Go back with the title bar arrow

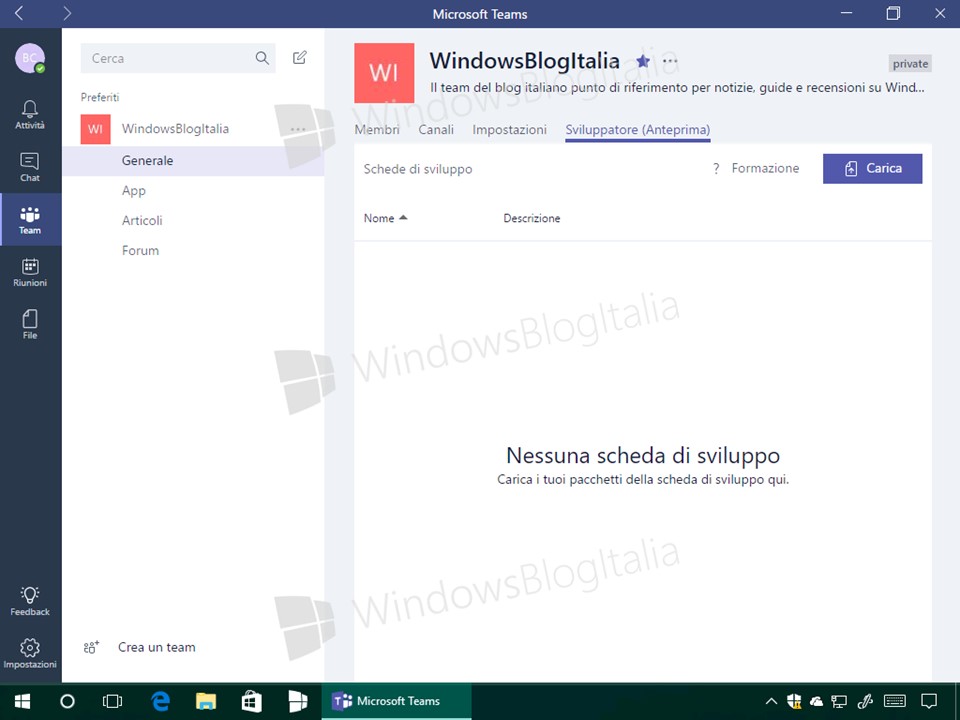tap(19, 13)
